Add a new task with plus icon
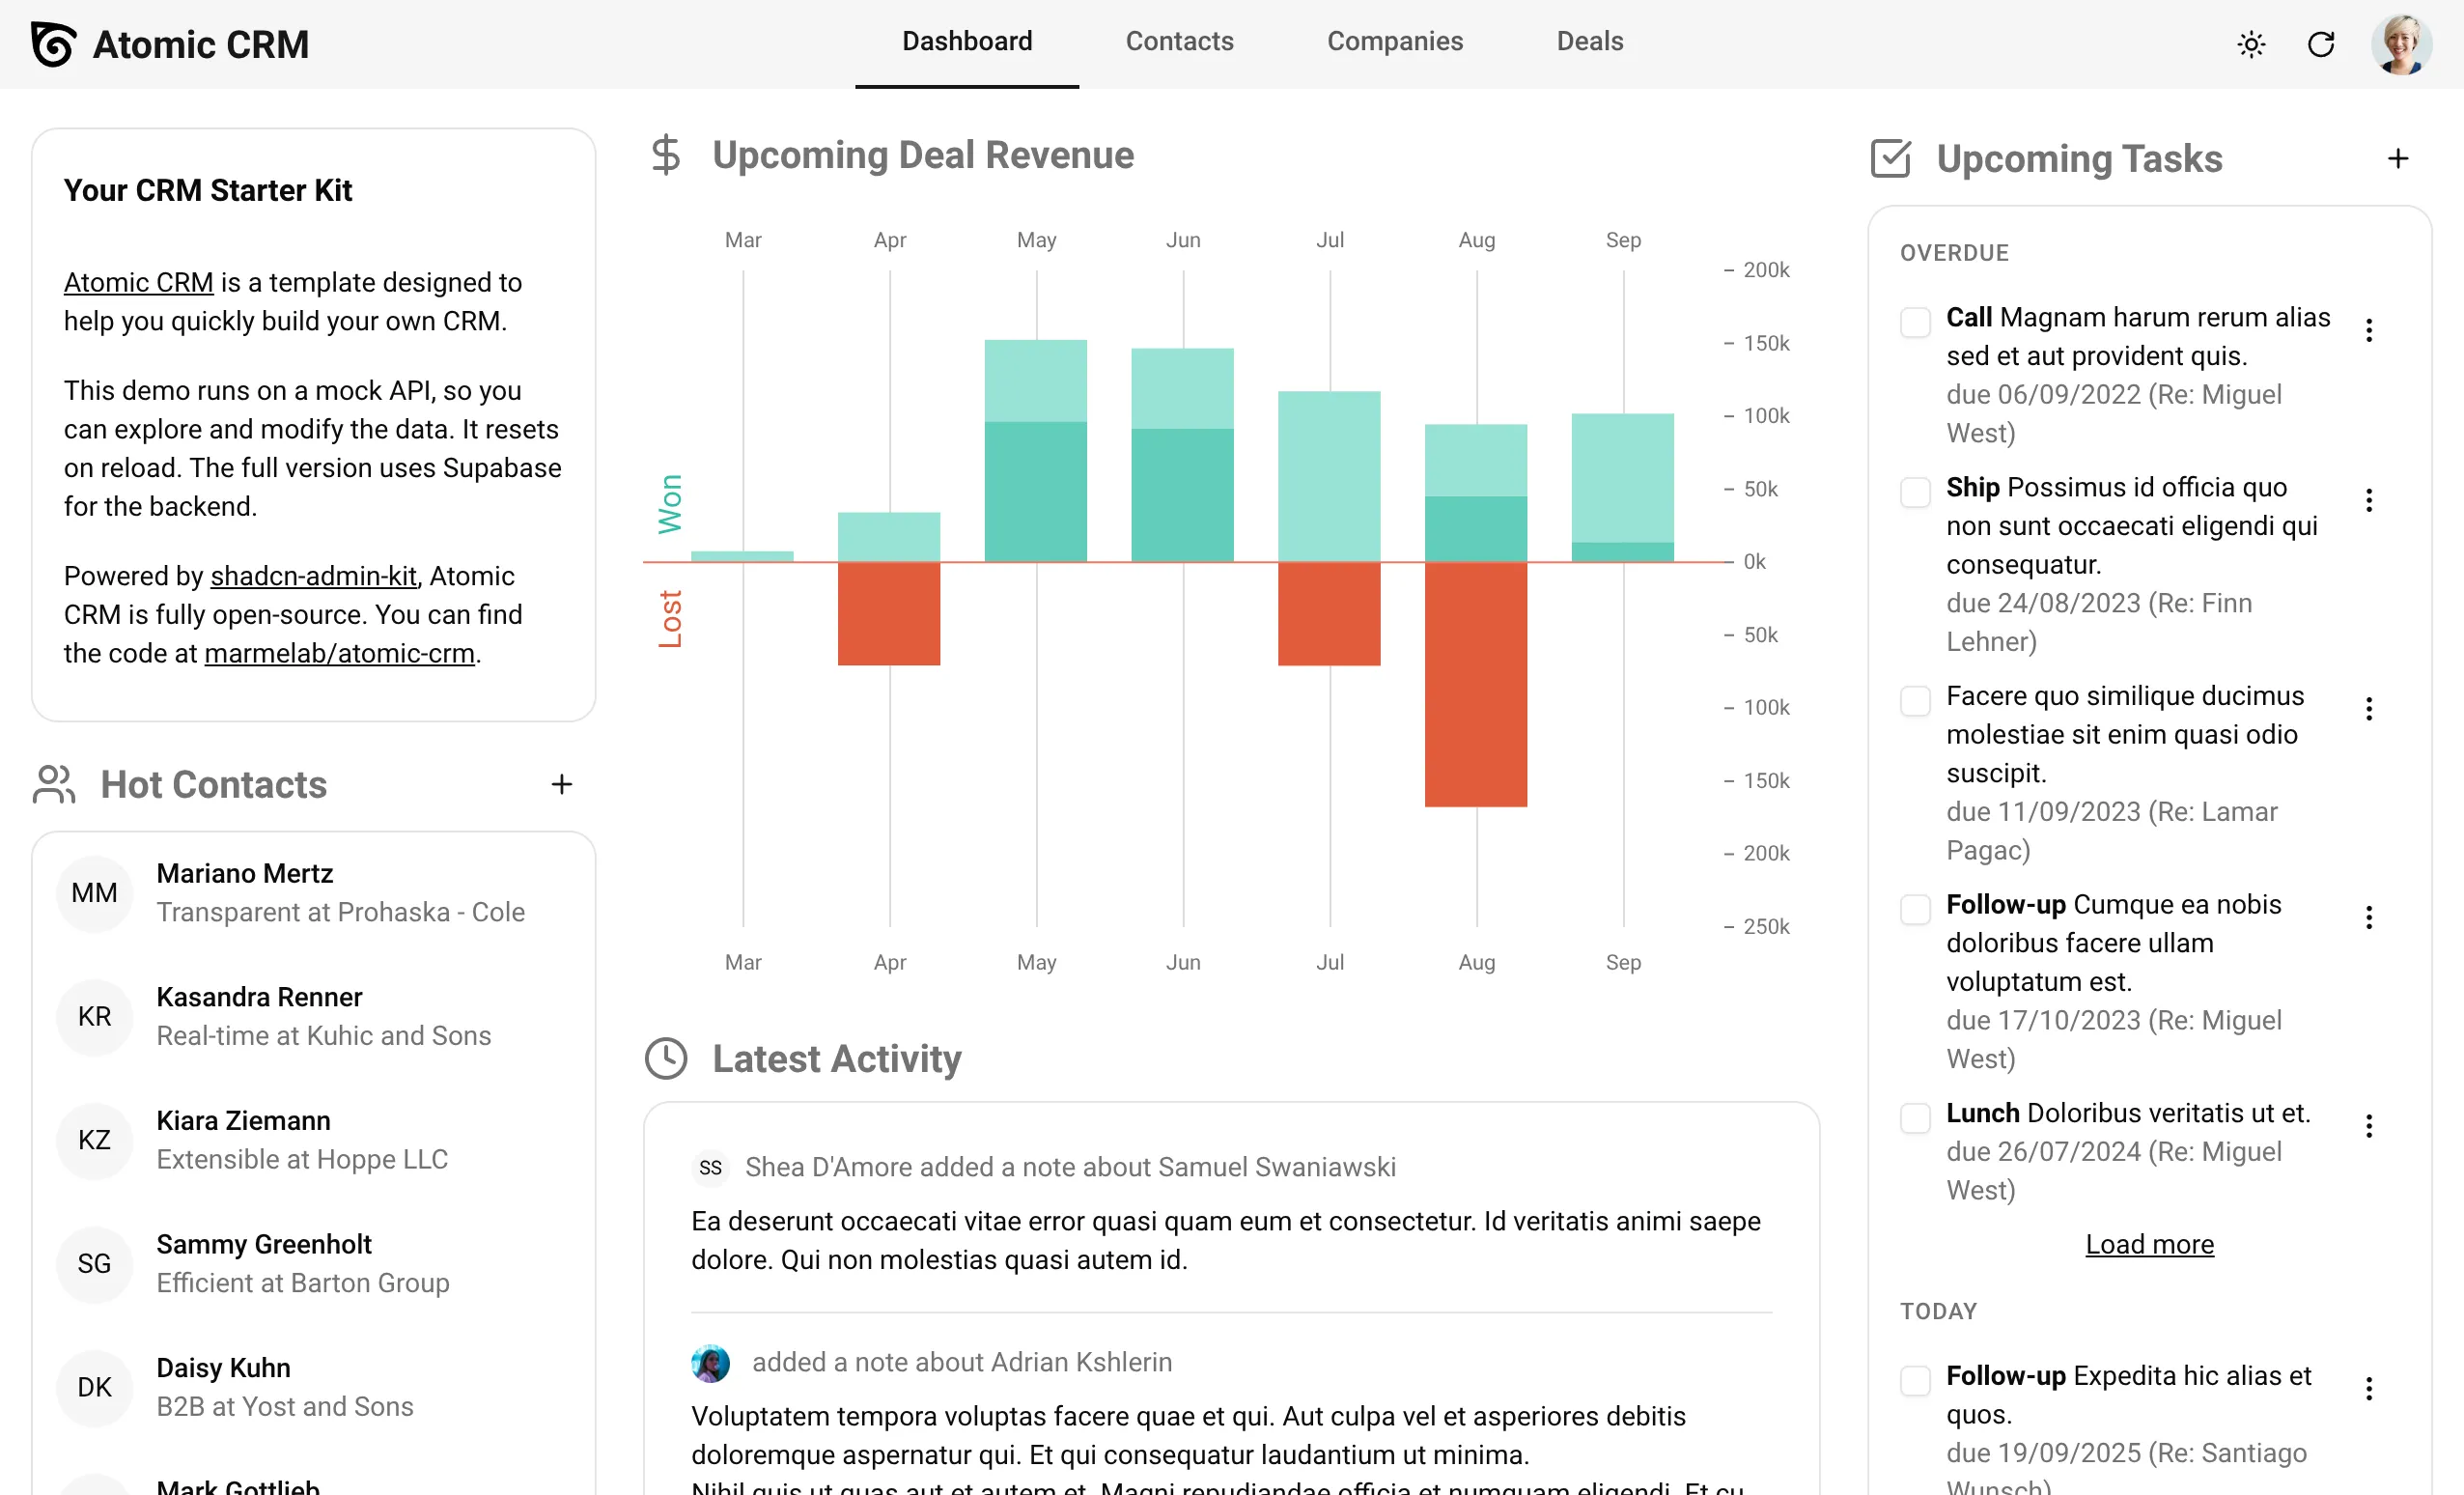This screenshot has width=2464, height=1495. (x=2397, y=159)
